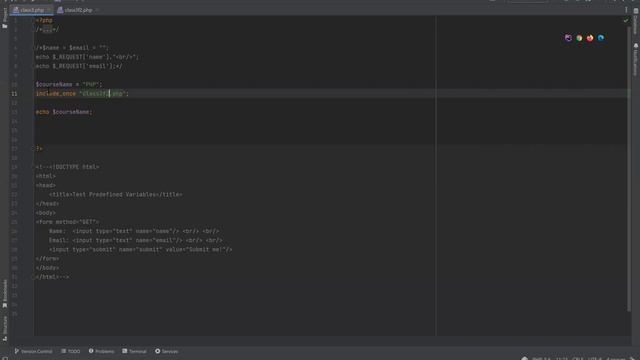
Task: Click the Name input type="text" line
Action: pyautogui.click(x=134, y=231)
